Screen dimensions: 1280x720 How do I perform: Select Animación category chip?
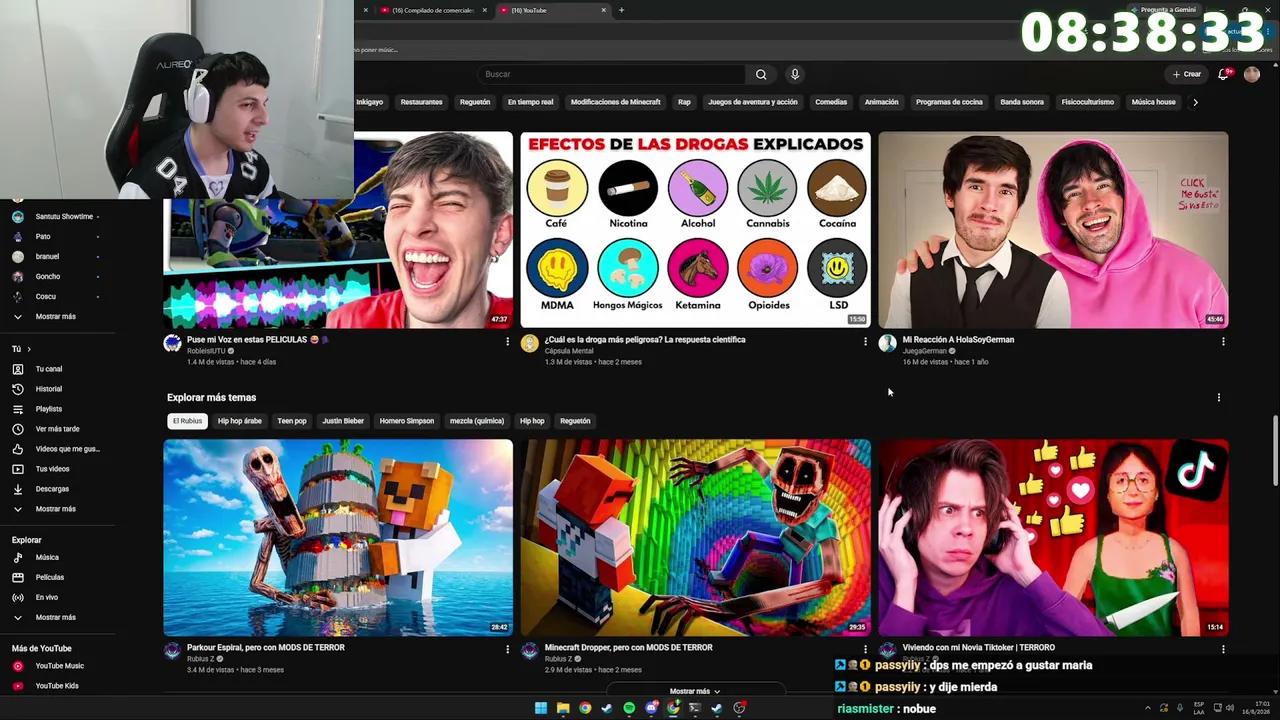[x=881, y=102]
